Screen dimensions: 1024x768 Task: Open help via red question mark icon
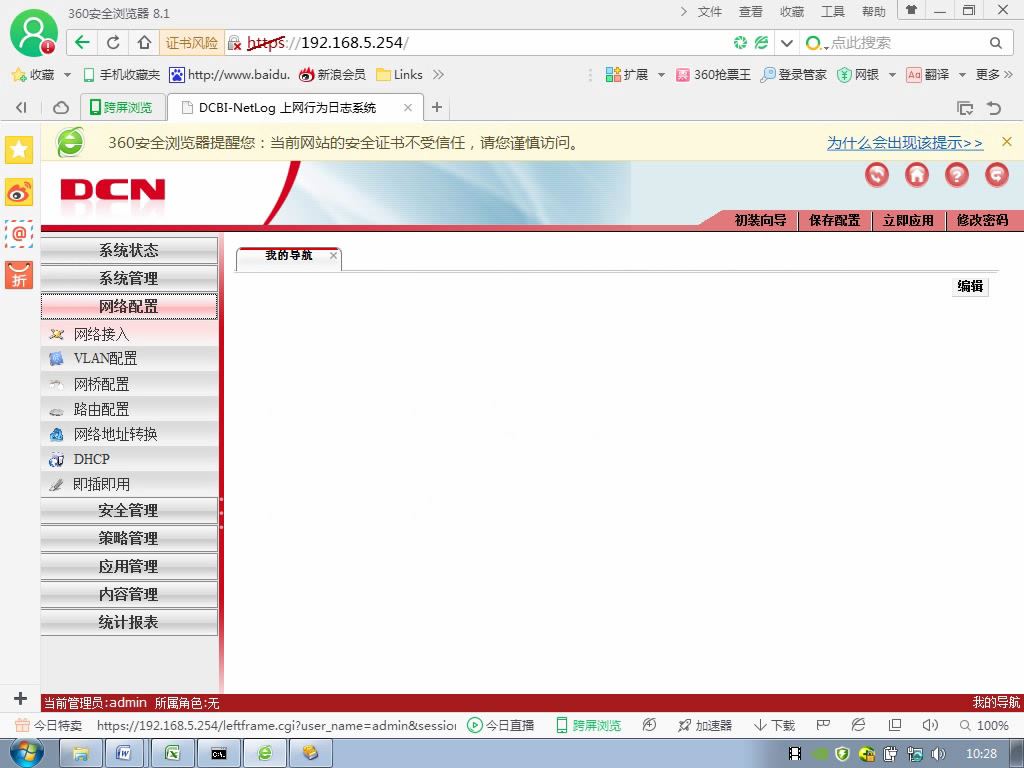click(957, 174)
